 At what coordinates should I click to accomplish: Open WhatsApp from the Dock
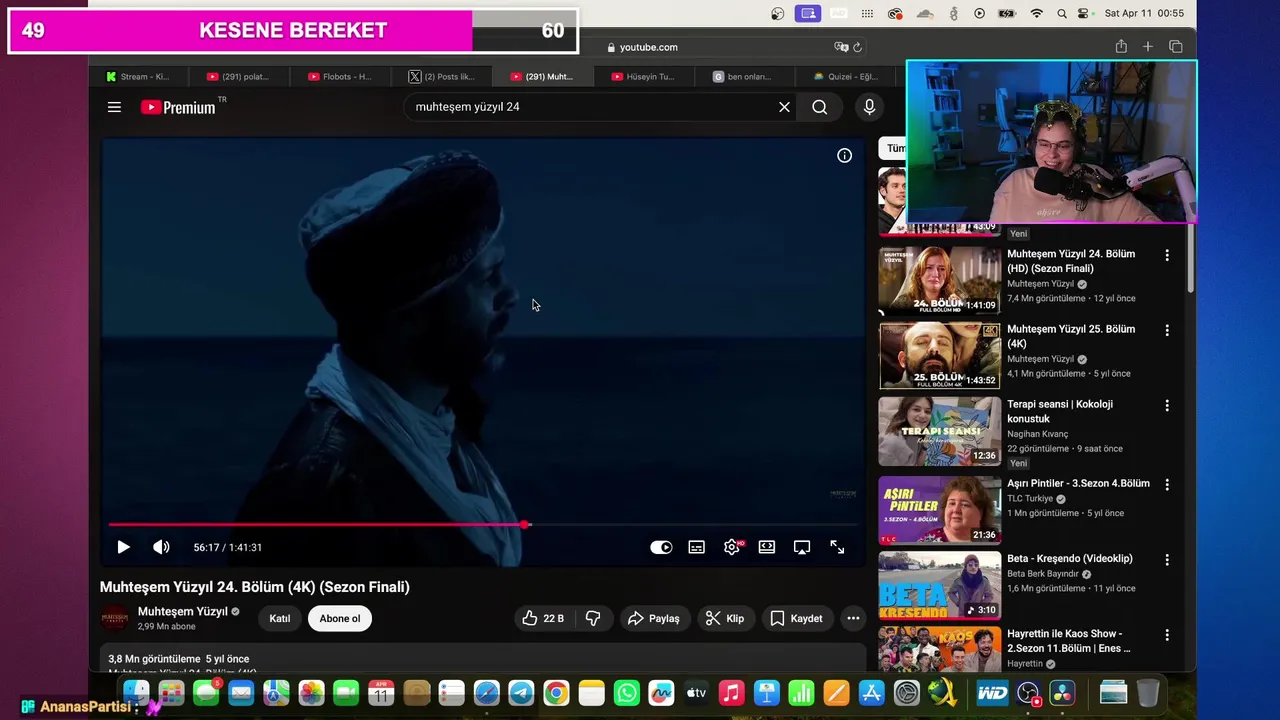[626, 693]
